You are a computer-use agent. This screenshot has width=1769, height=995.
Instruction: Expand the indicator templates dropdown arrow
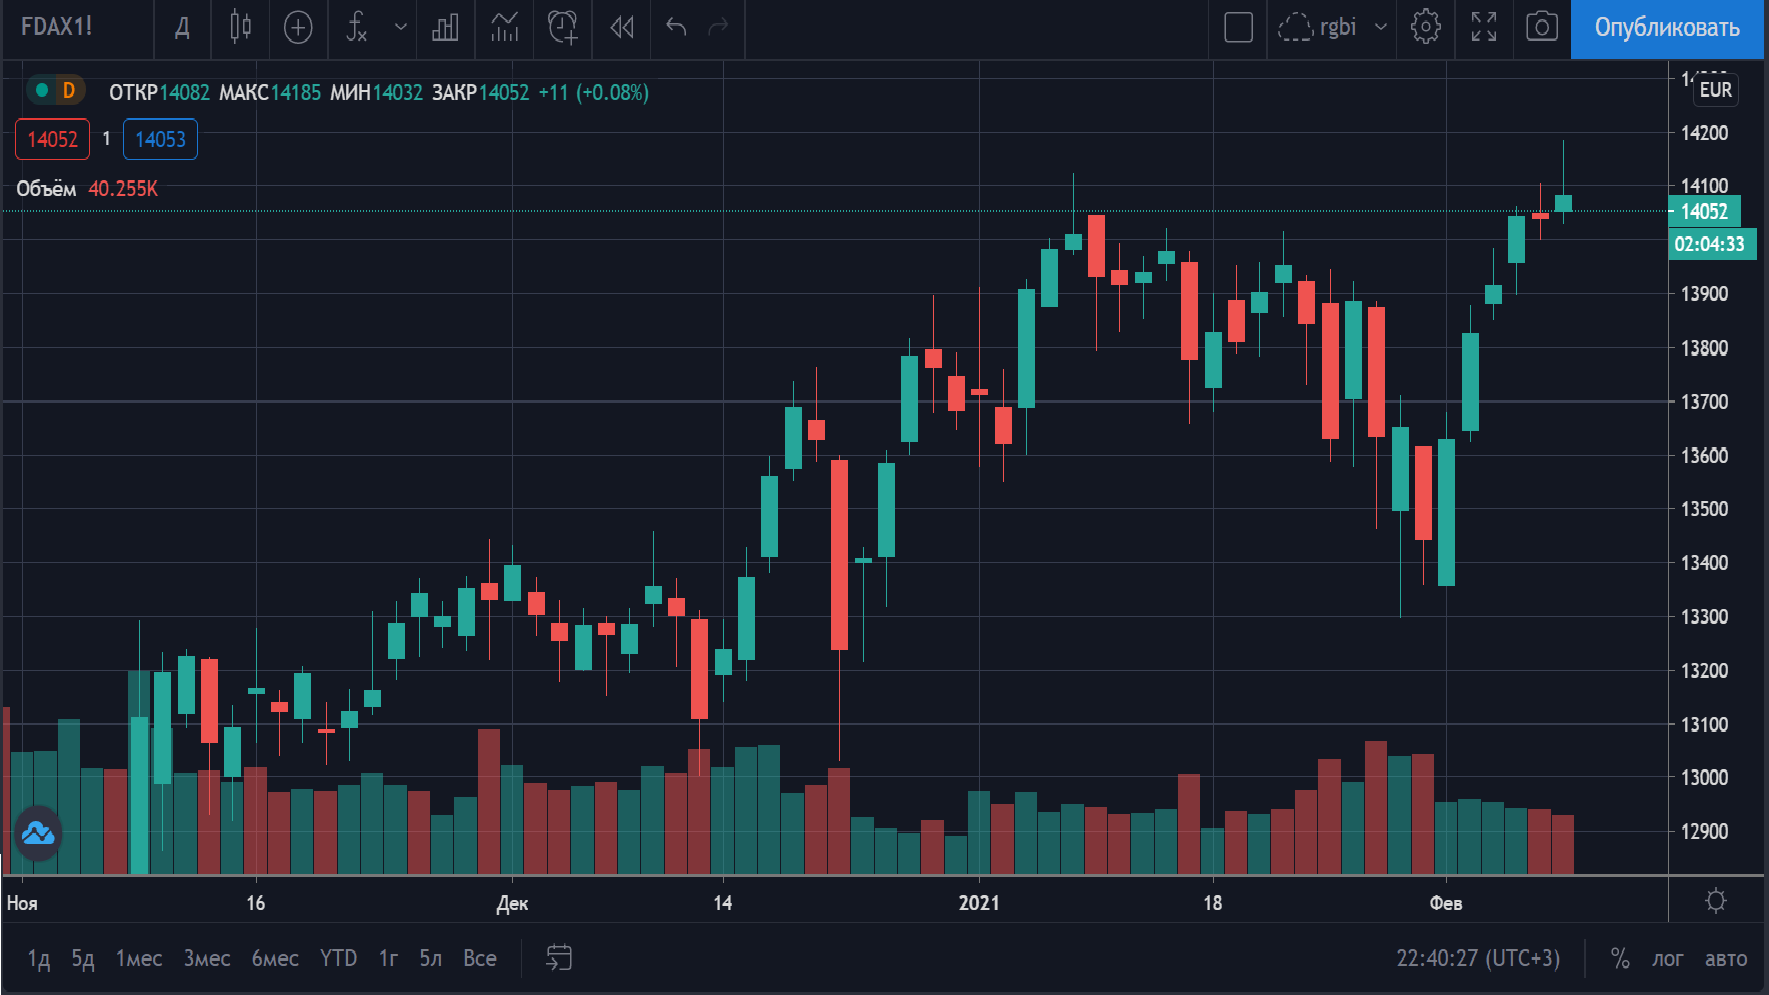pyautogui.click(x=401, y=27)
